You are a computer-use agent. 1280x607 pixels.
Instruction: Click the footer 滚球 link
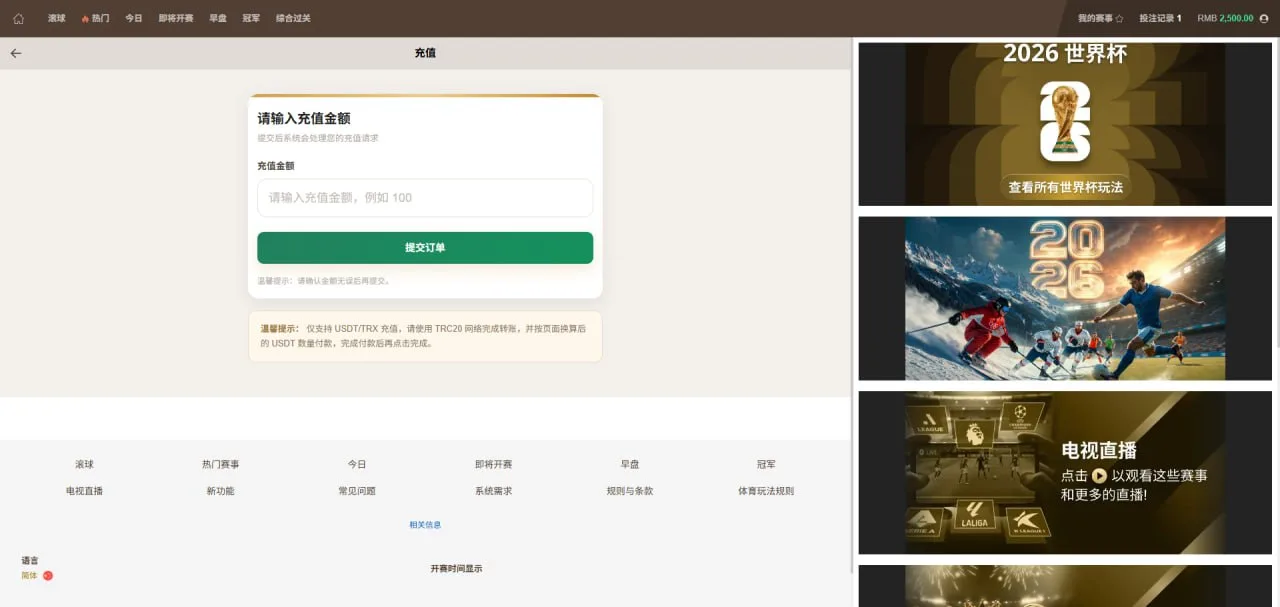pyautogui.click(x=84, y=464)
